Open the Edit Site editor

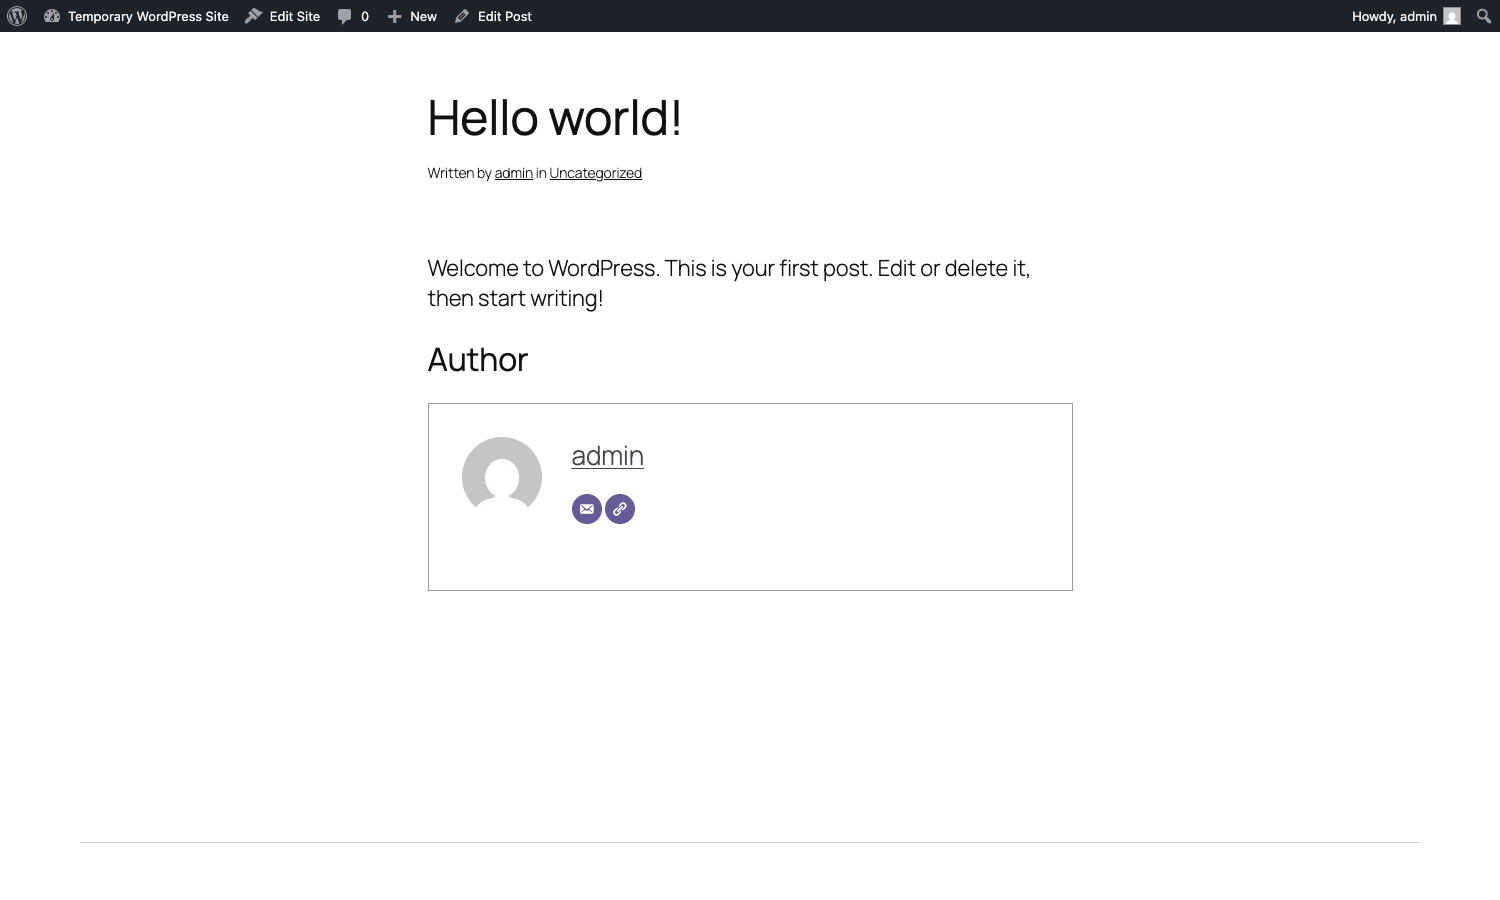[x=283, y=16]
